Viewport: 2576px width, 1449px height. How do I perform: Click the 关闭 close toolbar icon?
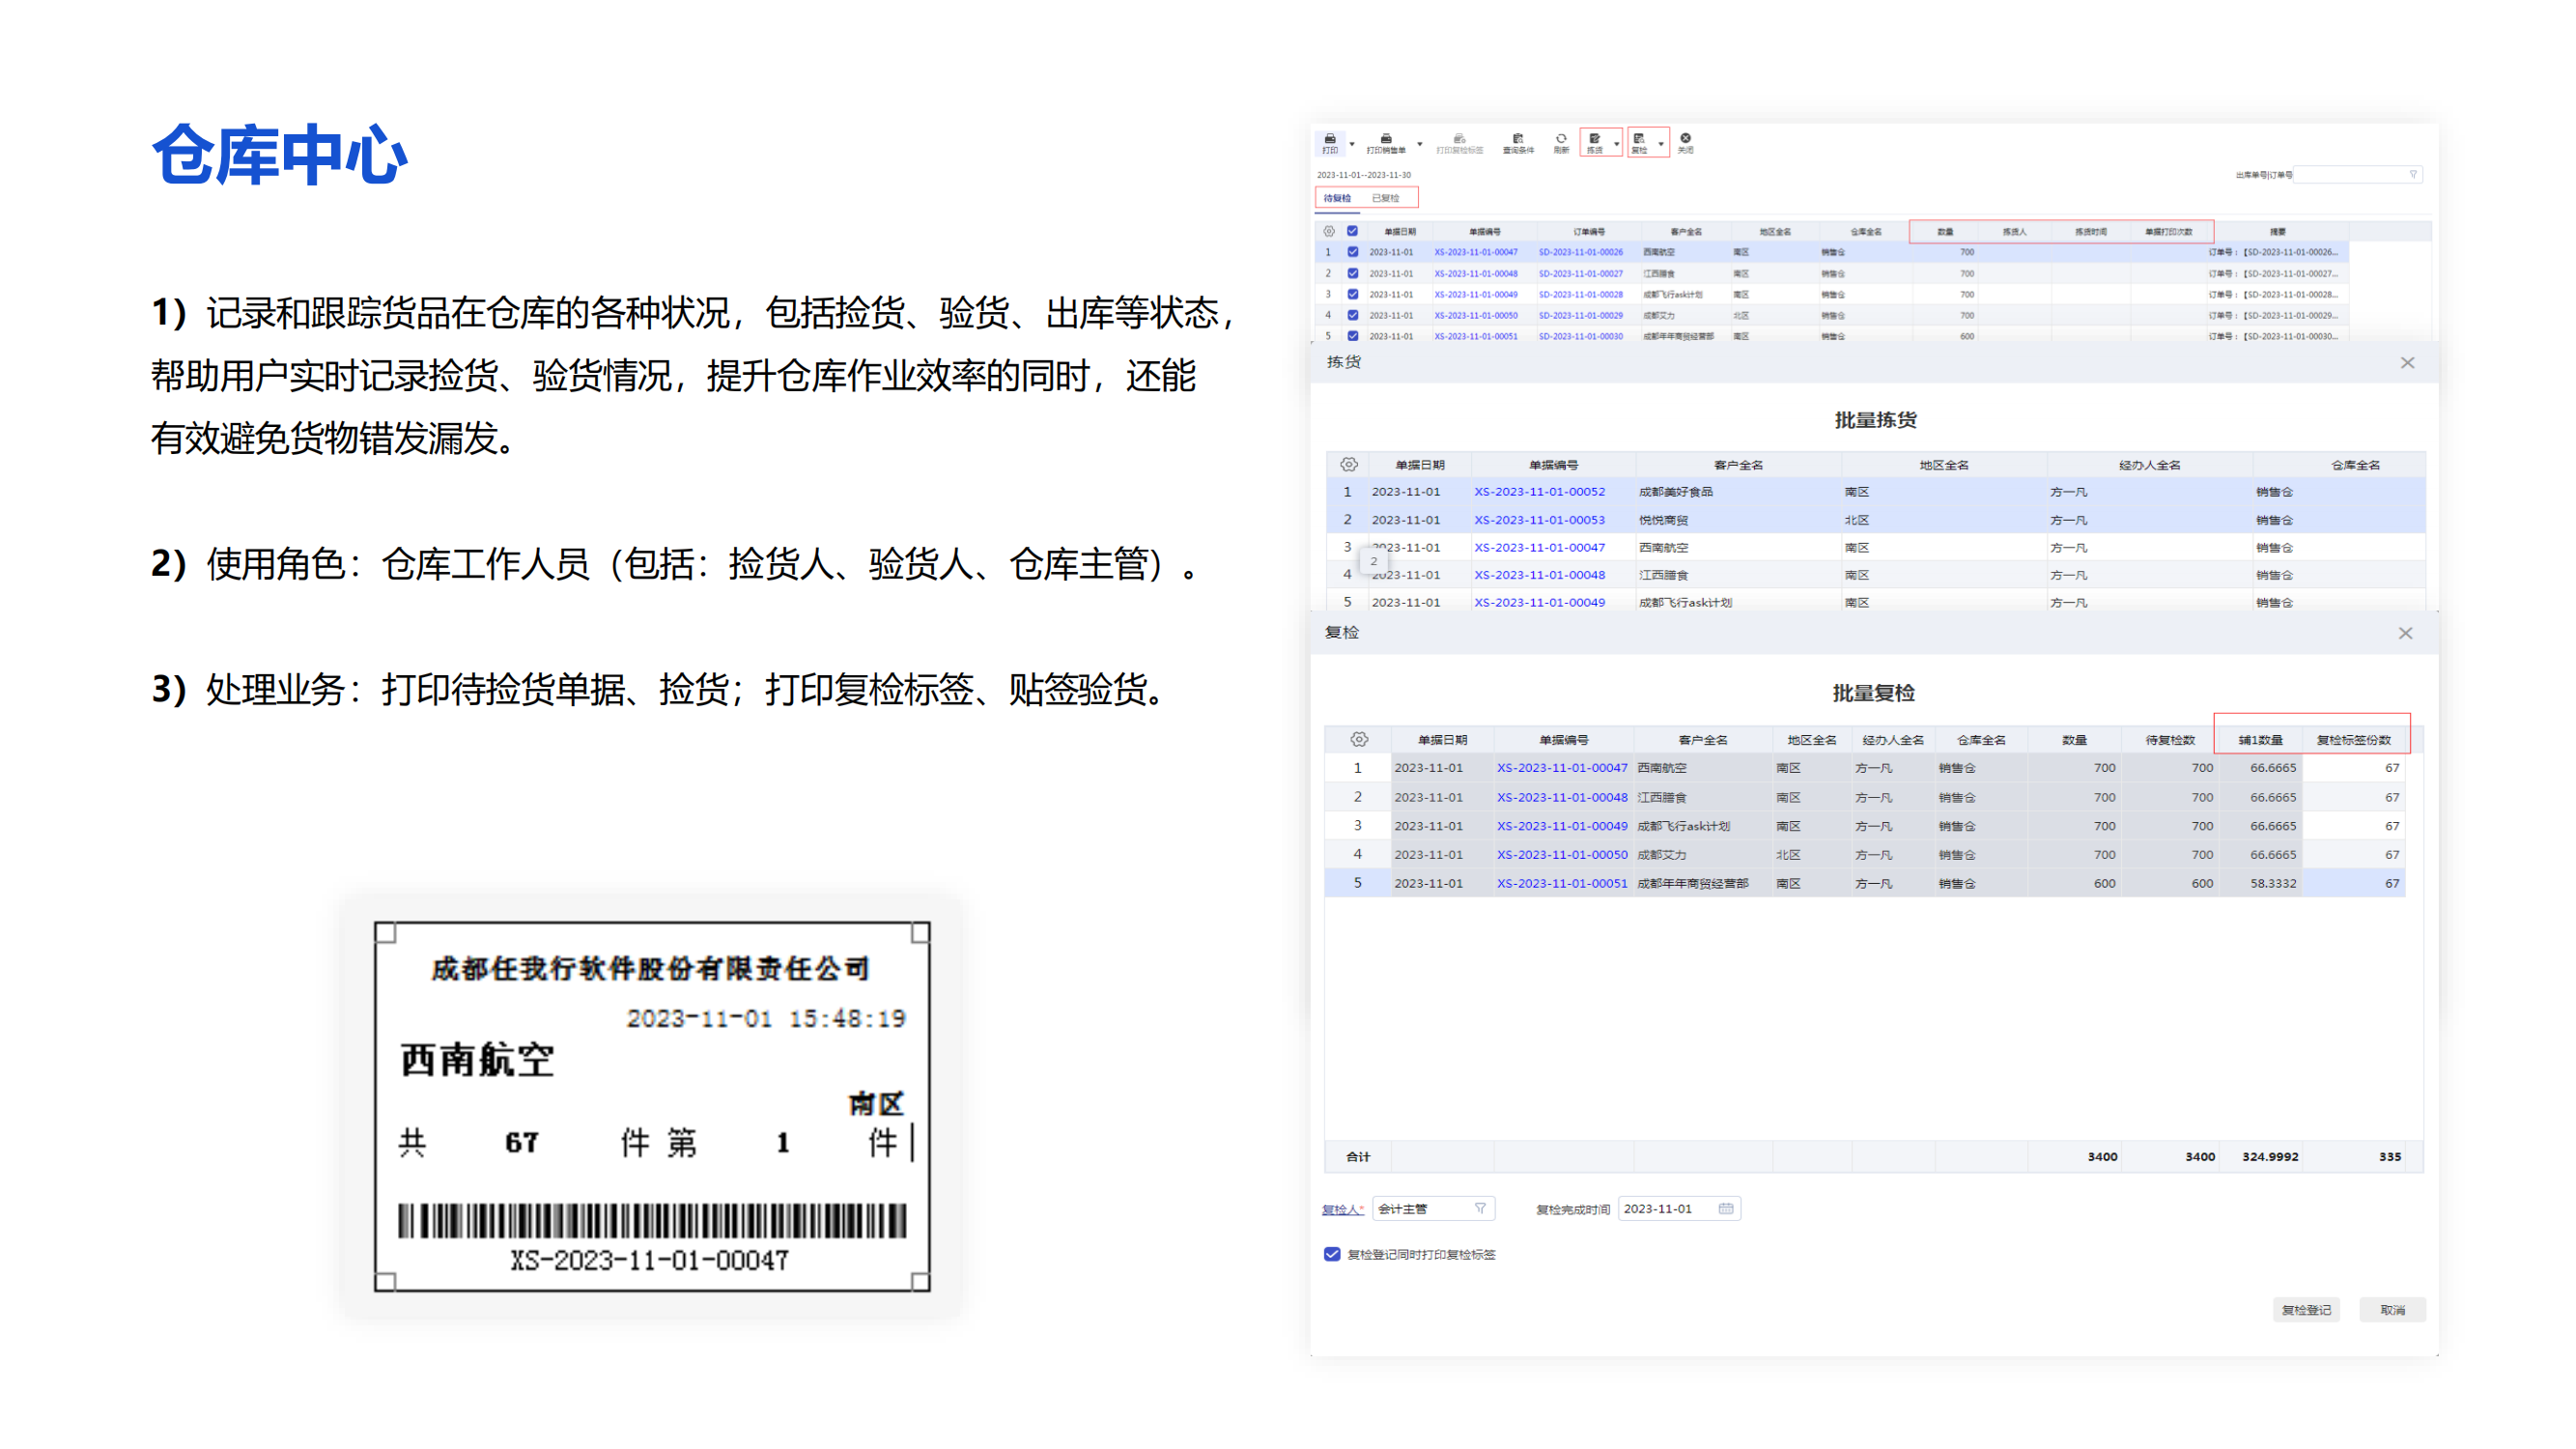1685,142
